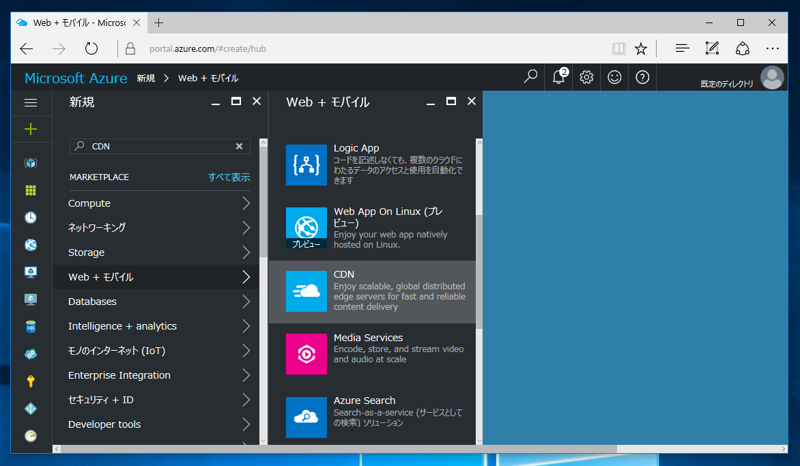This screenshot has width=800, height=466.
Task: Open the blue diamond Active Directory sidebar icon
Action: pyautogui.click(x=31, y=408)
